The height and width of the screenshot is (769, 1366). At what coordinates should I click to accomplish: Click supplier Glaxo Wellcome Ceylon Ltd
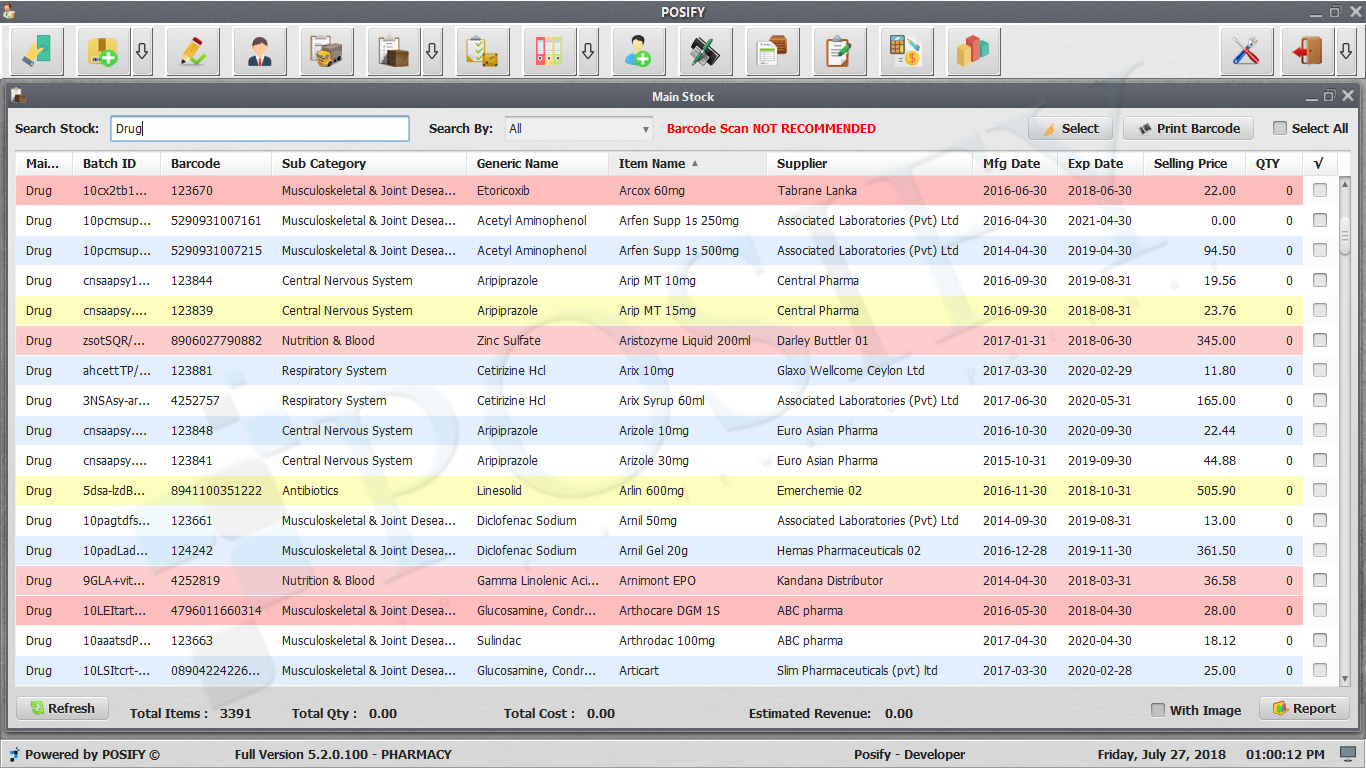click(851, 370)
